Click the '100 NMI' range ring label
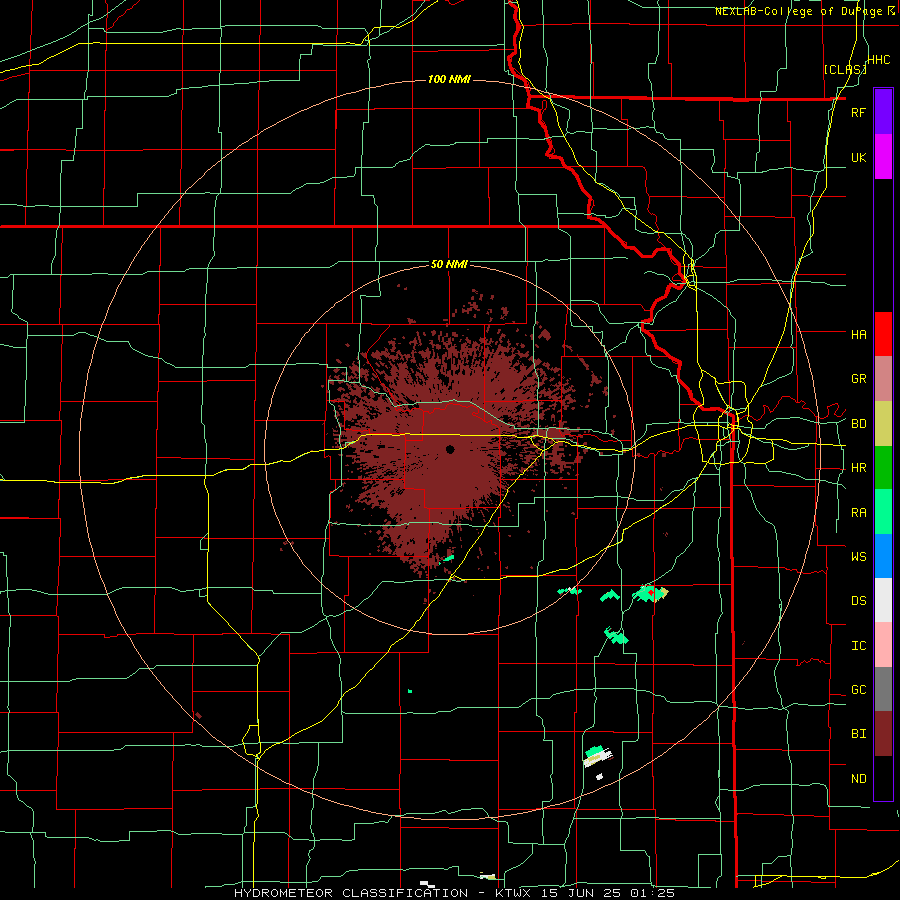The width and height of the screenshot is (900, 900). pyautogui.click(x=449, y=79)
